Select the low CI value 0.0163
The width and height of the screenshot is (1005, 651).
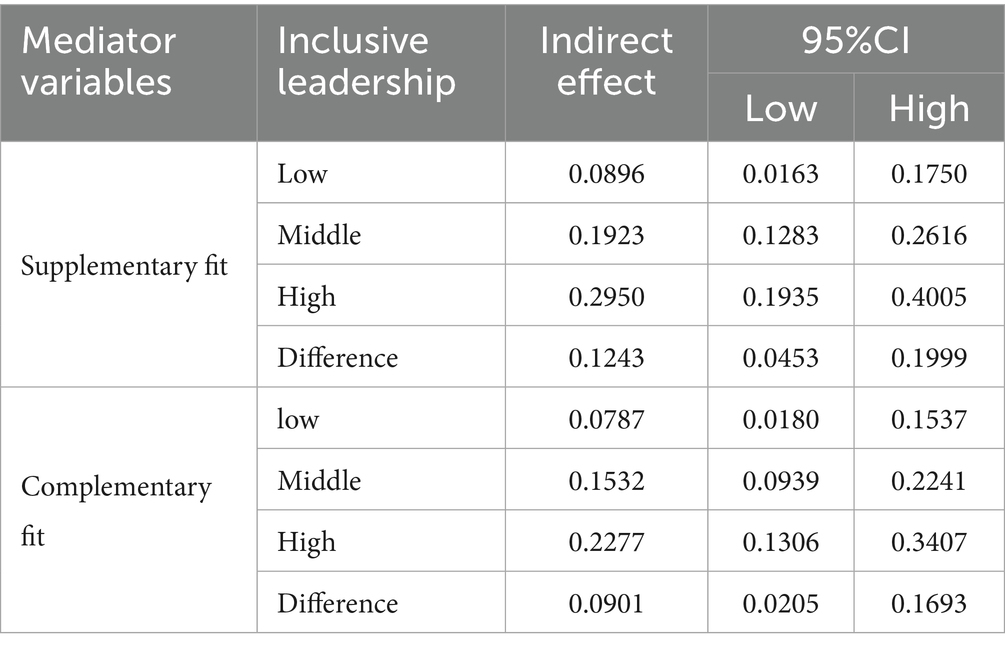(x=781, y=173)
